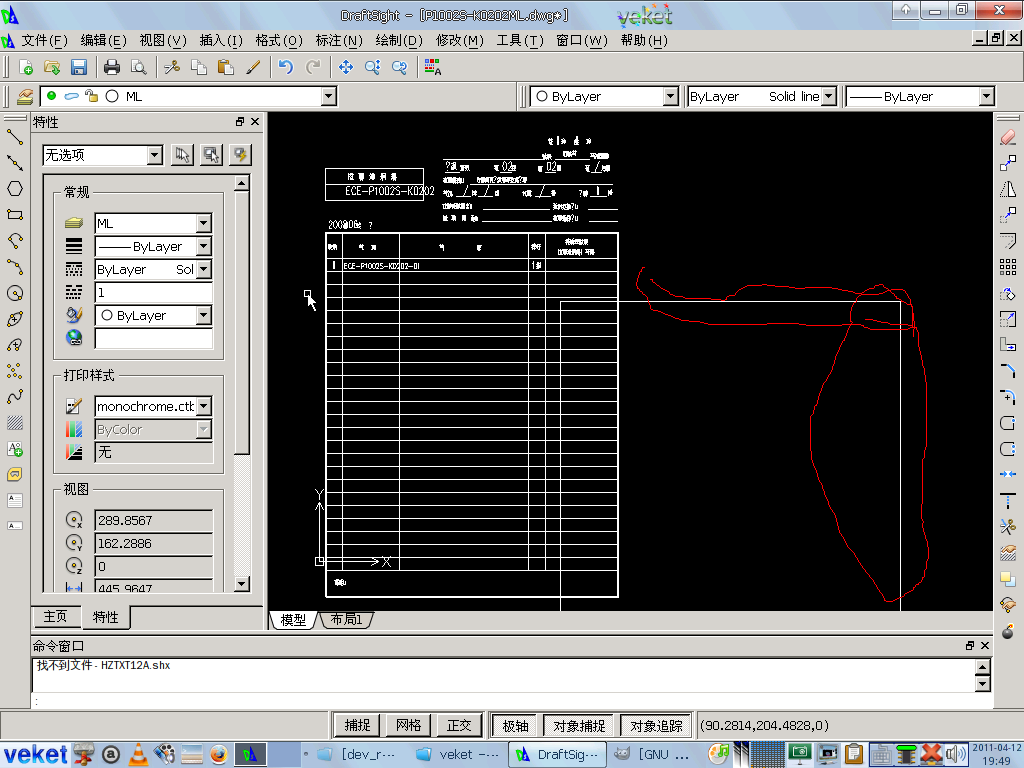Paste from clipboard icon
The height and width of the screenshot is (768, 1024).
(225, 67)
